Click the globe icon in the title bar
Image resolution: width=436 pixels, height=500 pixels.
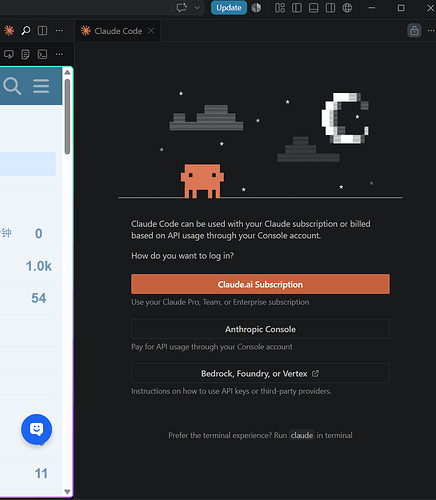coord(347,8)
